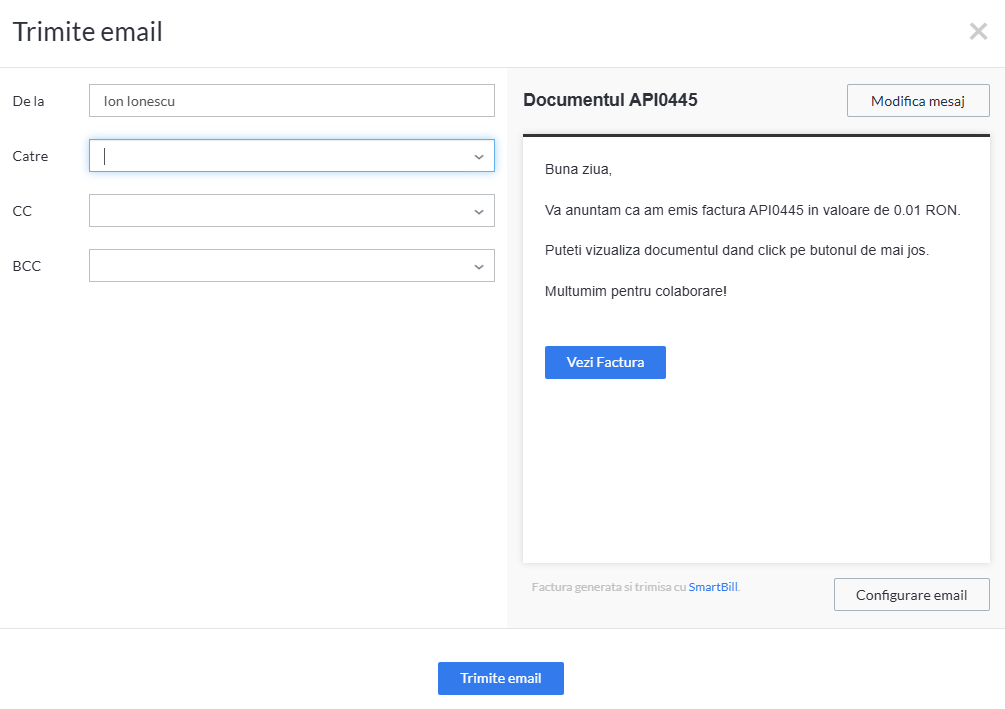1005x709 pixels.
Task: Click the Documentul API0445 heading
Action: pyautogui.click(x=610, y=100)
